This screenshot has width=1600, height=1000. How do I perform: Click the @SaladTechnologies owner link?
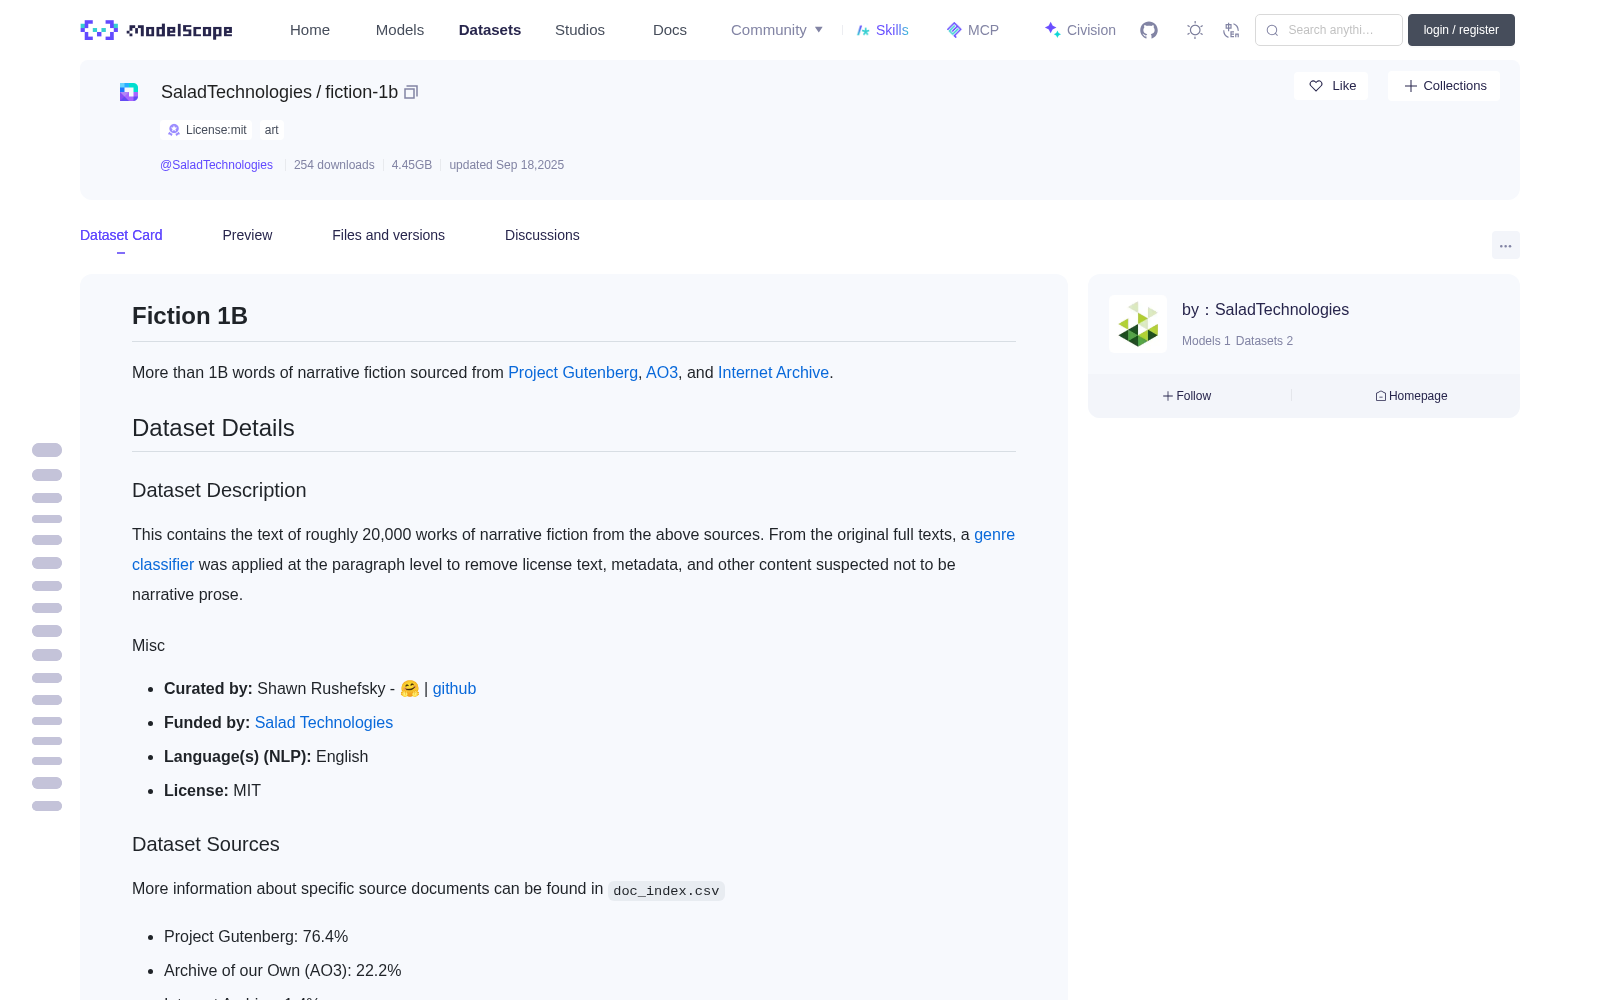[216, 165]
